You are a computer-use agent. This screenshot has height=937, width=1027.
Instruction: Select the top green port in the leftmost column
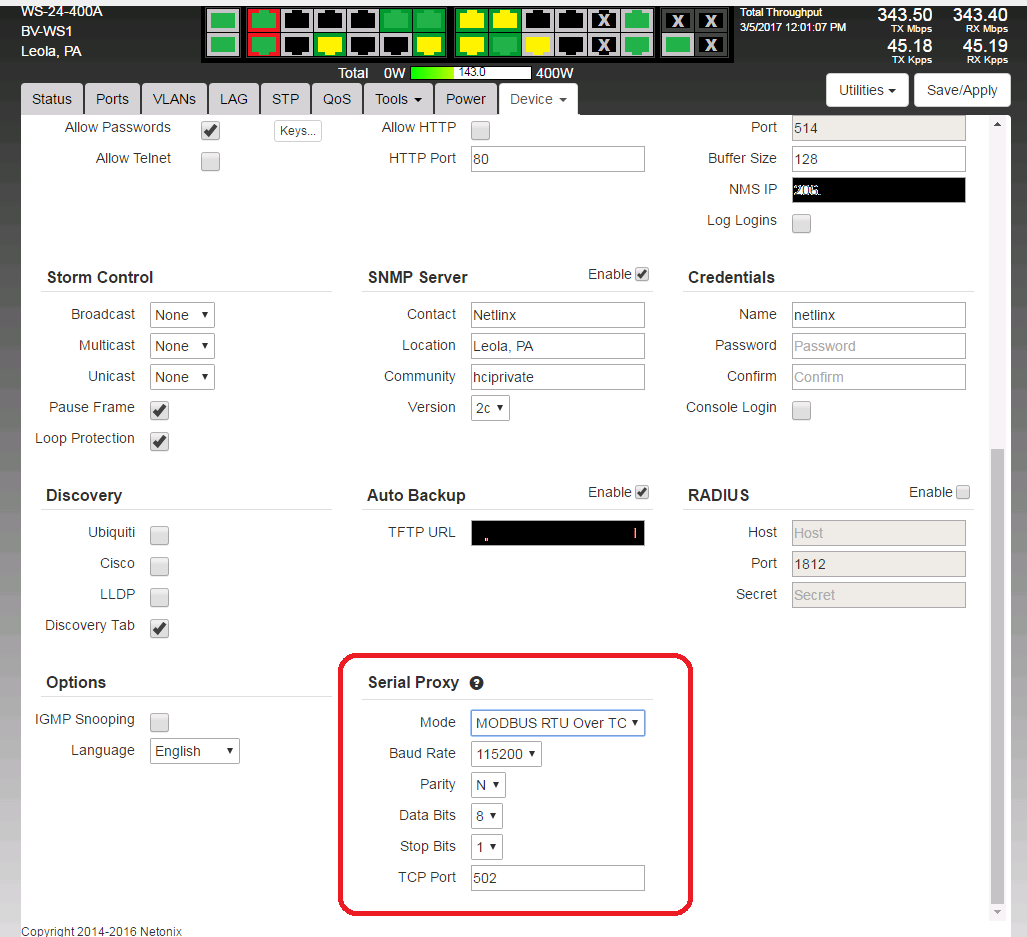pyautogui.click(x=224, y=19)
